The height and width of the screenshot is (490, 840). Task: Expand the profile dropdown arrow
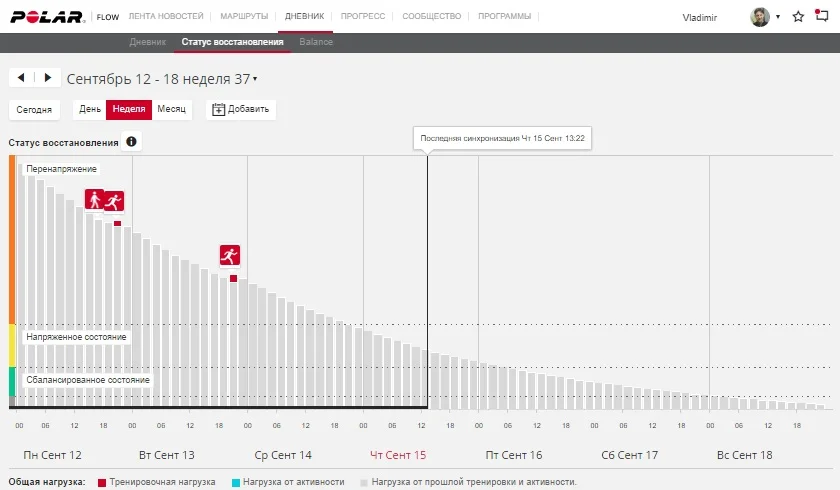[778, 17]
